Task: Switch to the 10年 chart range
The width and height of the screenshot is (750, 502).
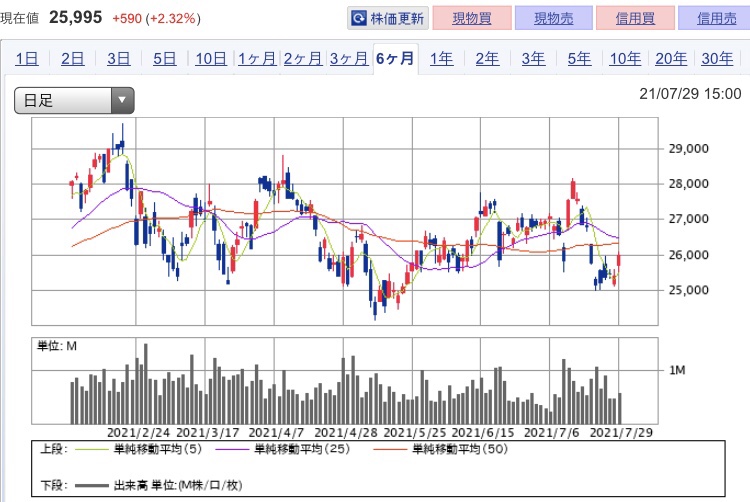Action: click(625, 59)
